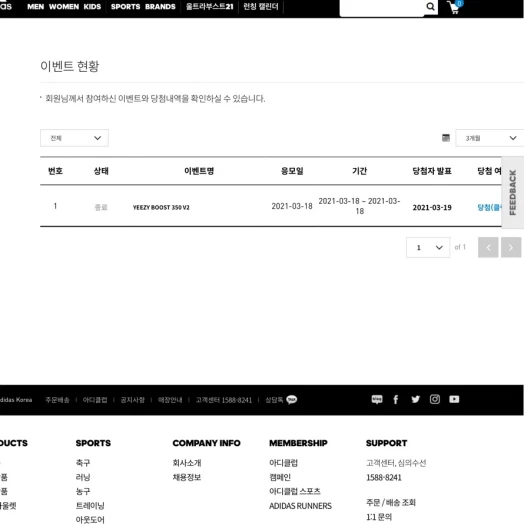This screenshot has width=524, height=525.
Task: Click into the search input field
Action: tap(382, 7)
